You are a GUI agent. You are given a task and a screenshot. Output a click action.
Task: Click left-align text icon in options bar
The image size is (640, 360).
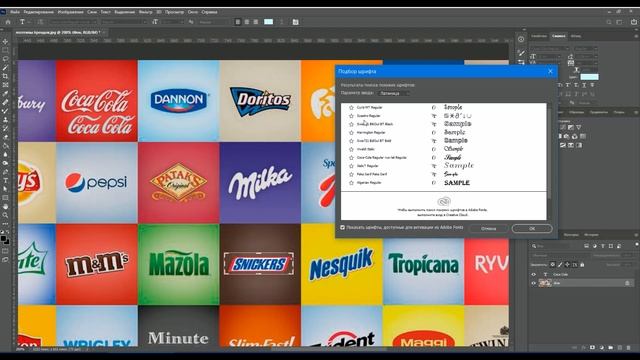238,22
